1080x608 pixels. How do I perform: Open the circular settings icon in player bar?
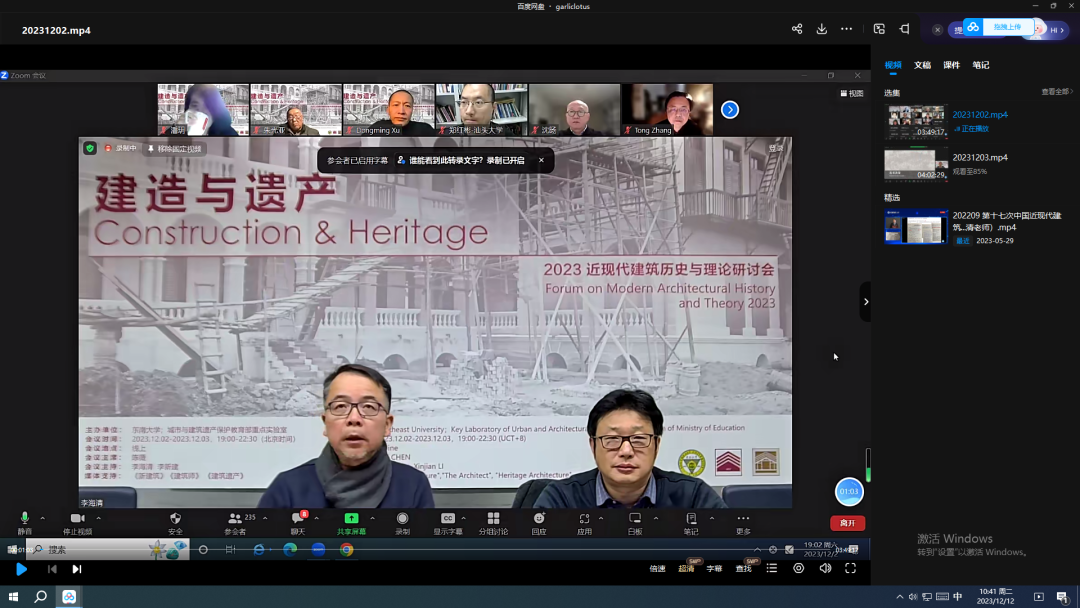(798, 568)
